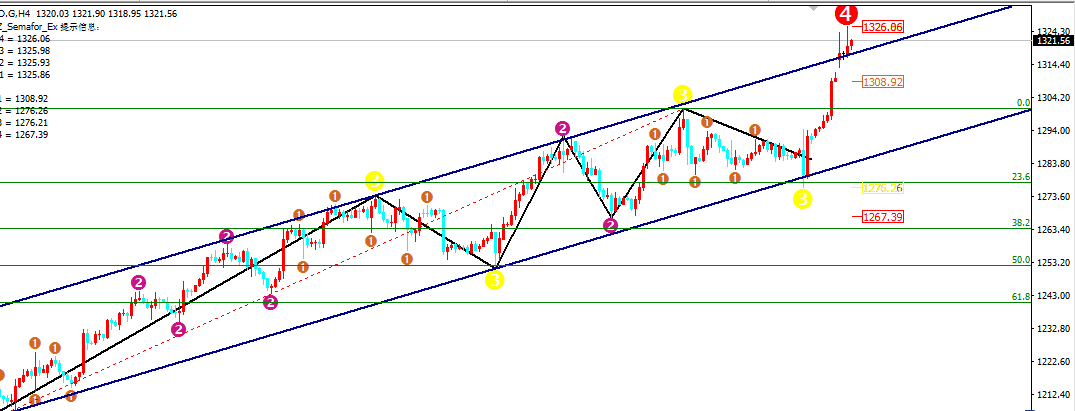Viewport: 1075px width, 411px height.
Task: Click the Fibonacci 50.0 level label
Action: [1021, 260]
